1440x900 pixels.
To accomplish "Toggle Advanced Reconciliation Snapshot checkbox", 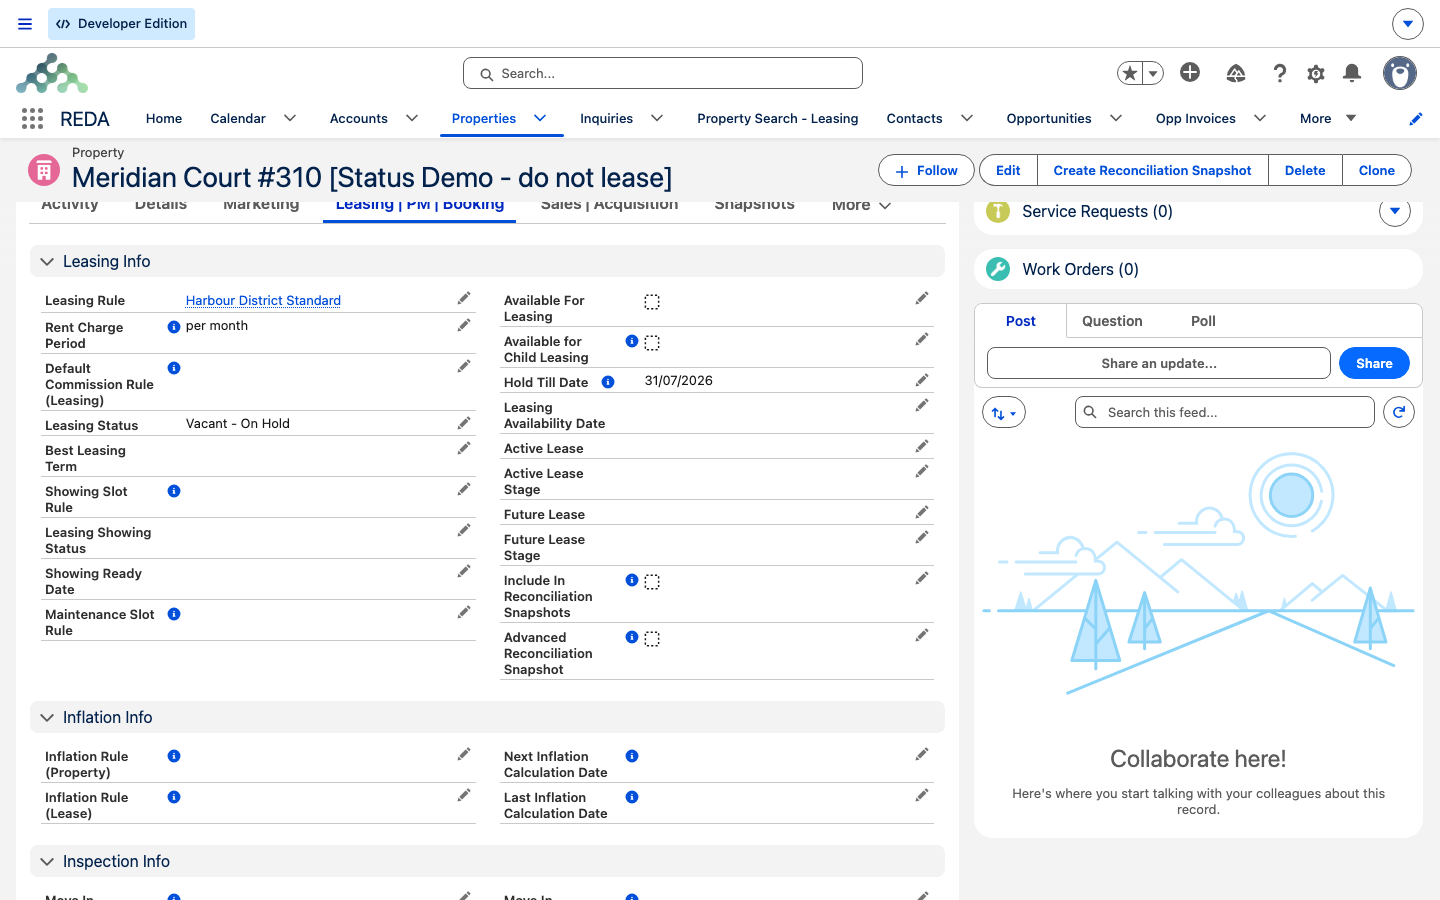I will click(x=652, y=639).
